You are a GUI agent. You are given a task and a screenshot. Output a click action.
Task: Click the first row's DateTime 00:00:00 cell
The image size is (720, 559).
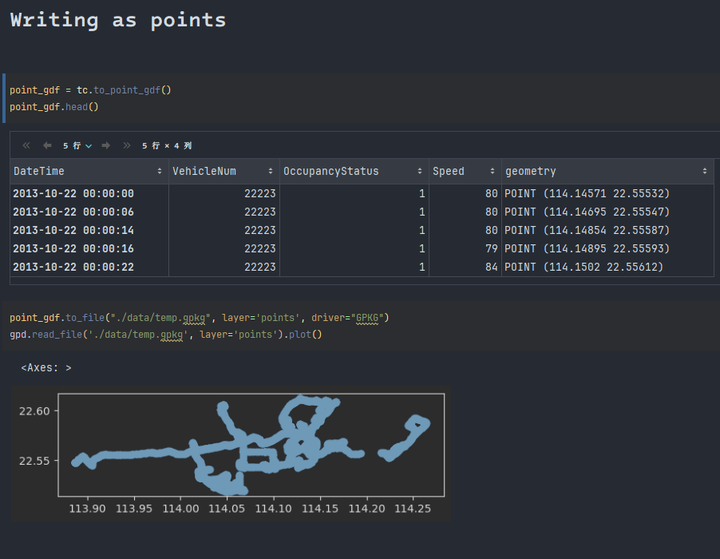click(73, 194)
